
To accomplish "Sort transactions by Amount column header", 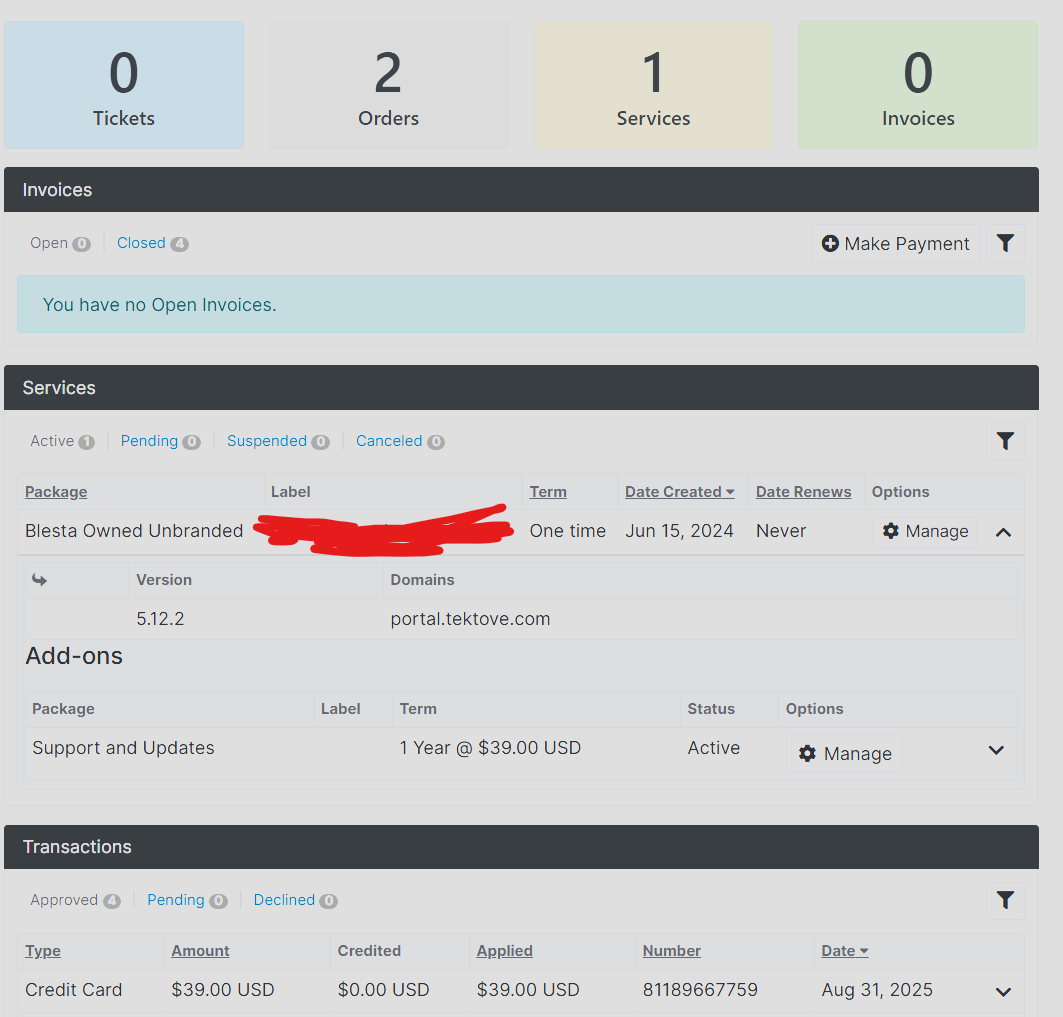I will (200, 951).
